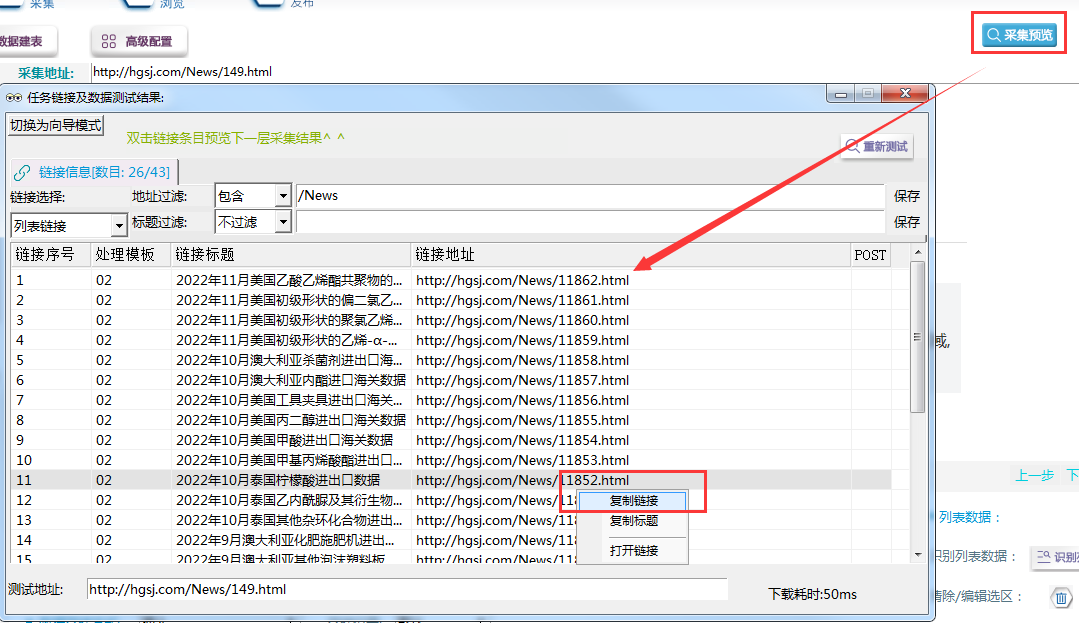Click the 链接地址 column header
1079x623 pixels.
click(631, 255)
